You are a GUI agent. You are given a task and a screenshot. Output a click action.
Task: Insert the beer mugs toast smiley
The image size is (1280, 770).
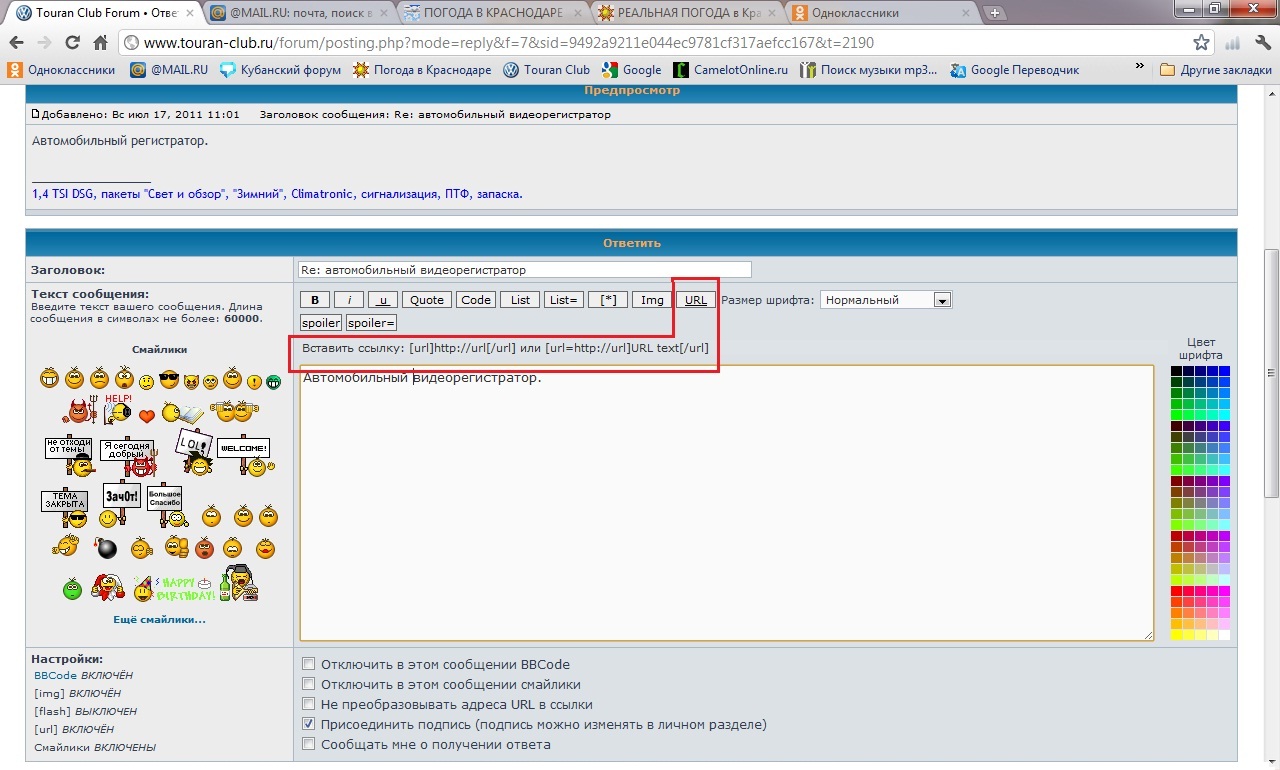tap(236, 410)
